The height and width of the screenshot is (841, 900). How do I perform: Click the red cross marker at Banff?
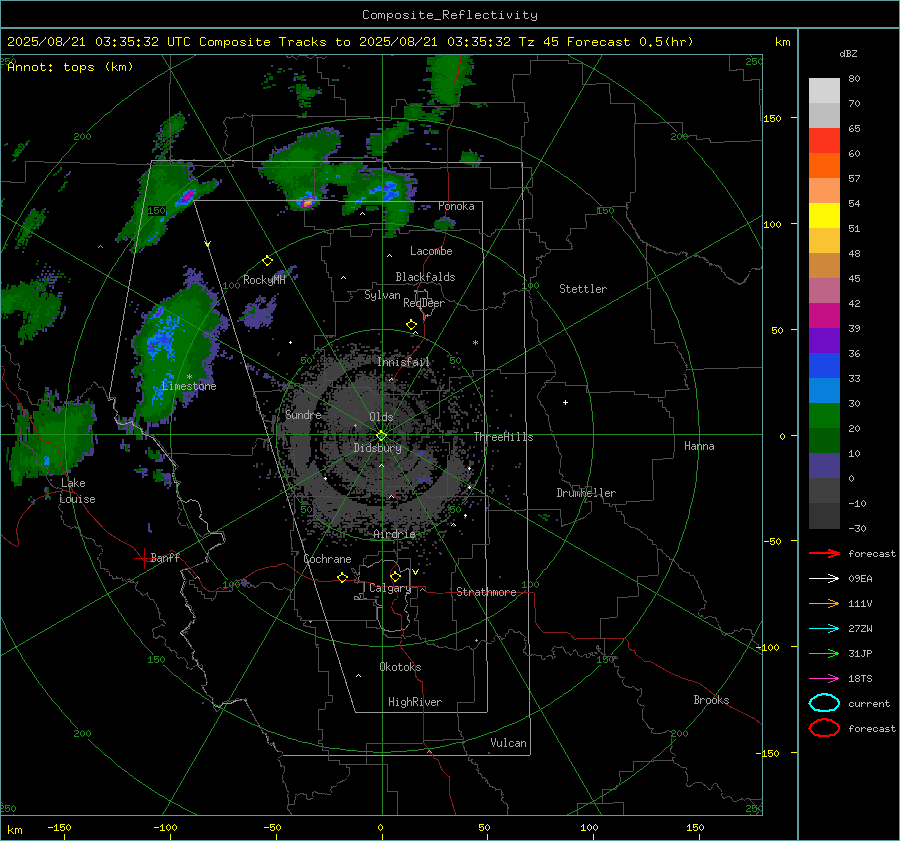coord(142,558)
